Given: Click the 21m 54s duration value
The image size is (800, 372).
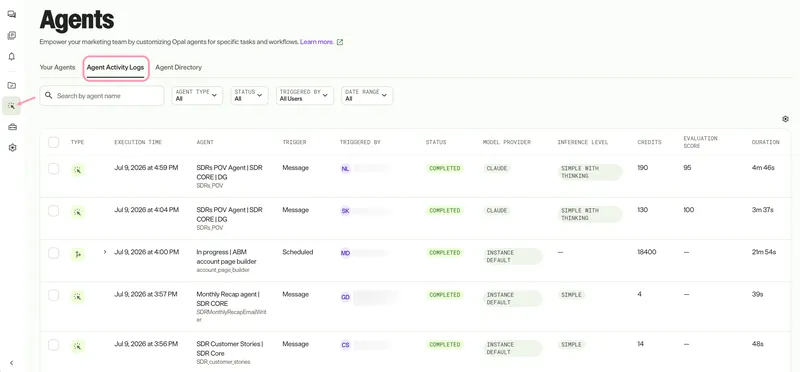Looking at the screenshot, I should pyautogui.click(x=764, y=252).
